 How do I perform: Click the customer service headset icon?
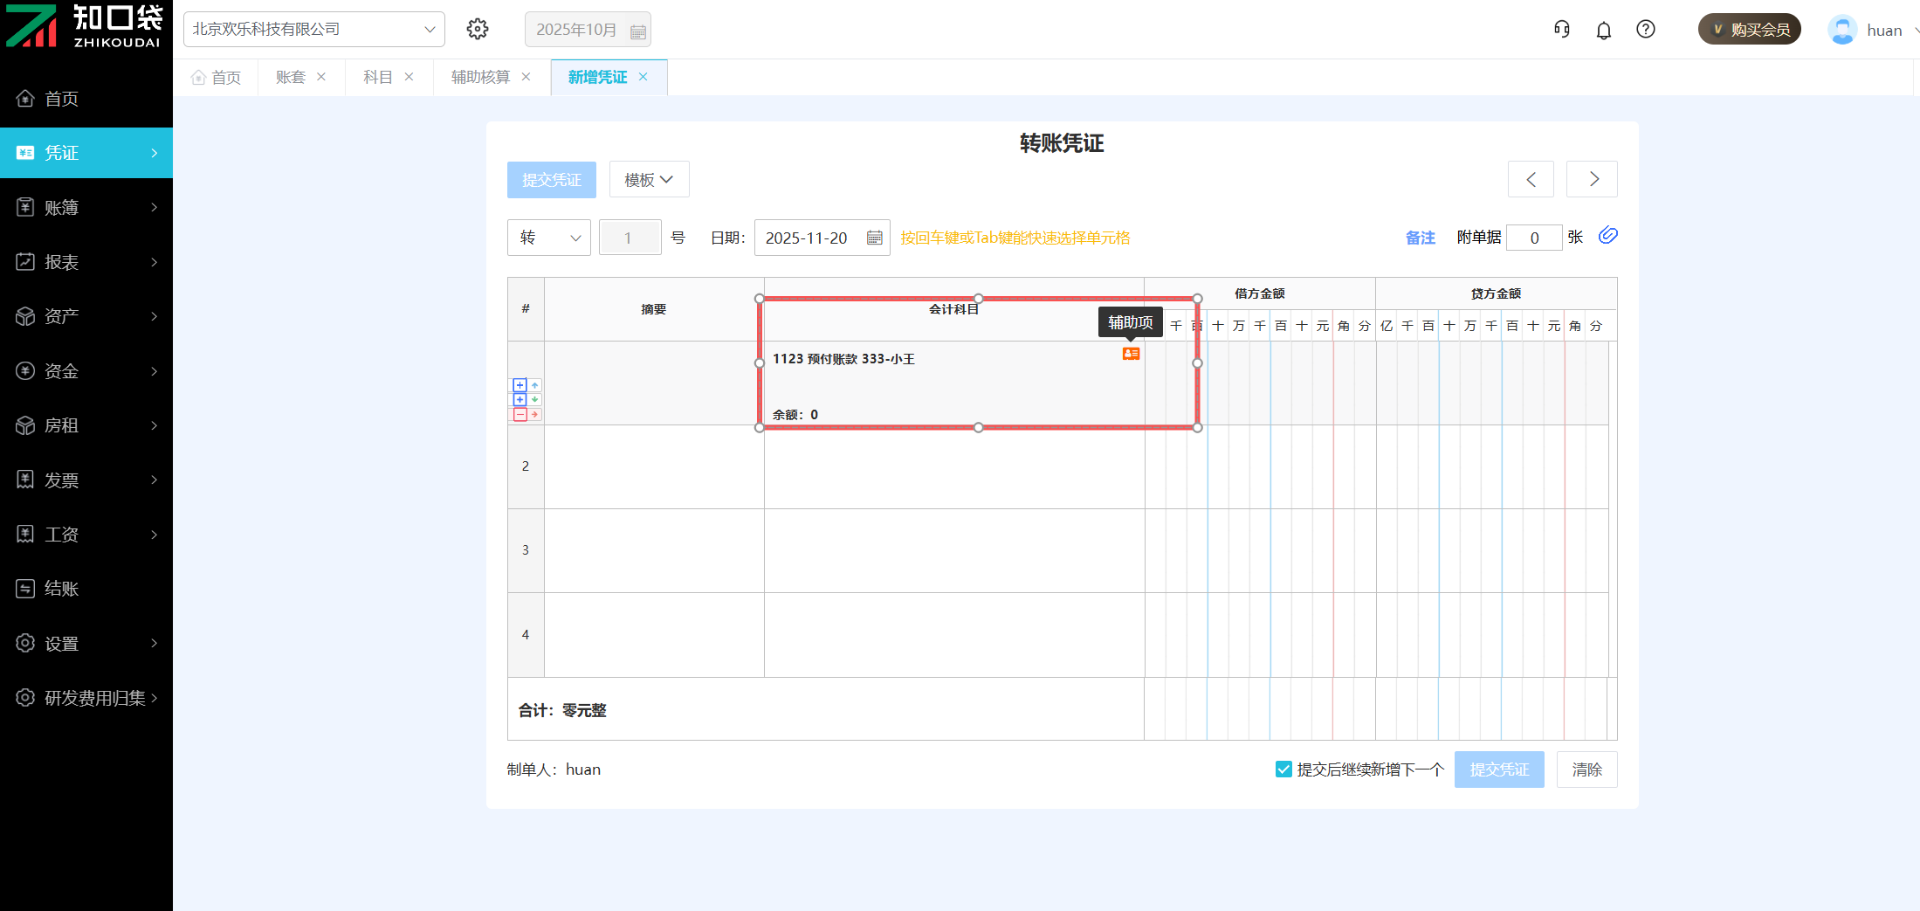point(1562,30)
